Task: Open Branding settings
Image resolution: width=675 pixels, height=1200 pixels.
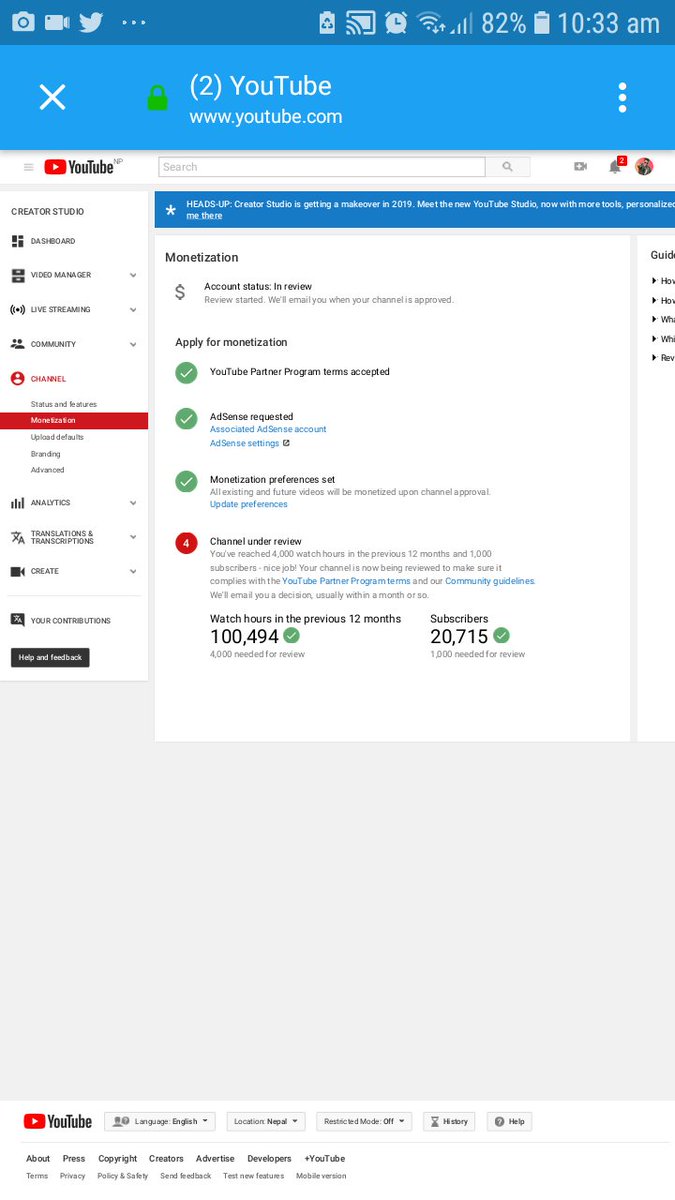Action: (45, 454)
